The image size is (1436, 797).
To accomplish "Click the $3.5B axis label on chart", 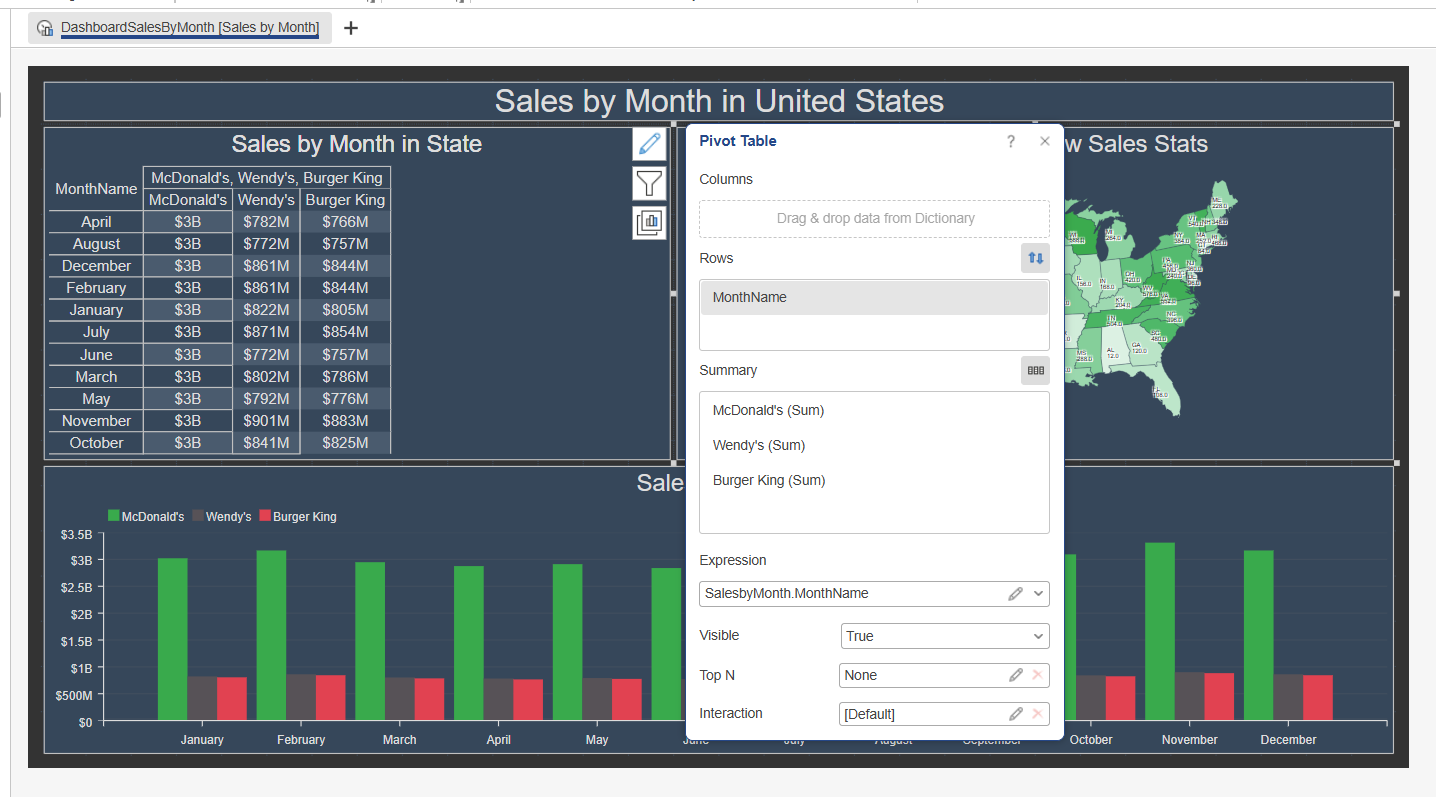I will [76, 535].
